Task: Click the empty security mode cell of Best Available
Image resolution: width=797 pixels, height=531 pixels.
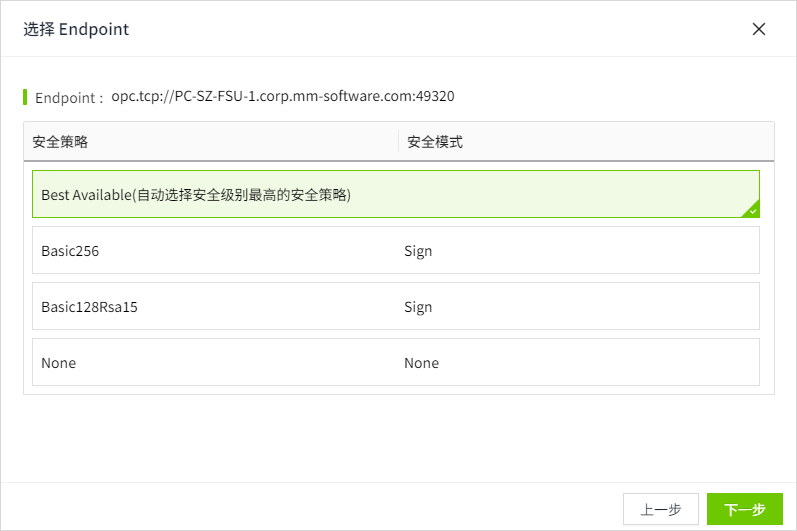Action: (570, 195)
